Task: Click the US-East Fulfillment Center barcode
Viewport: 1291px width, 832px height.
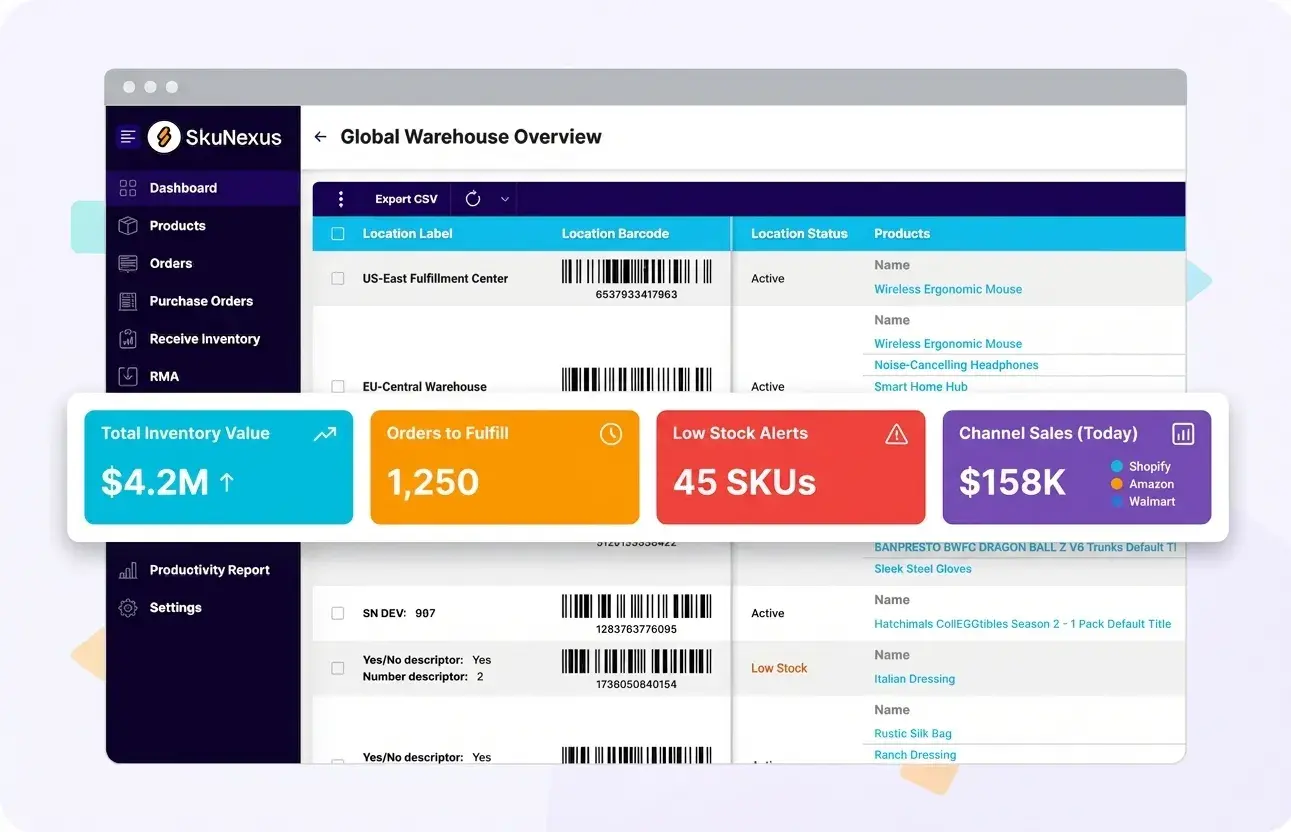Action: click(x=638, y=273)
